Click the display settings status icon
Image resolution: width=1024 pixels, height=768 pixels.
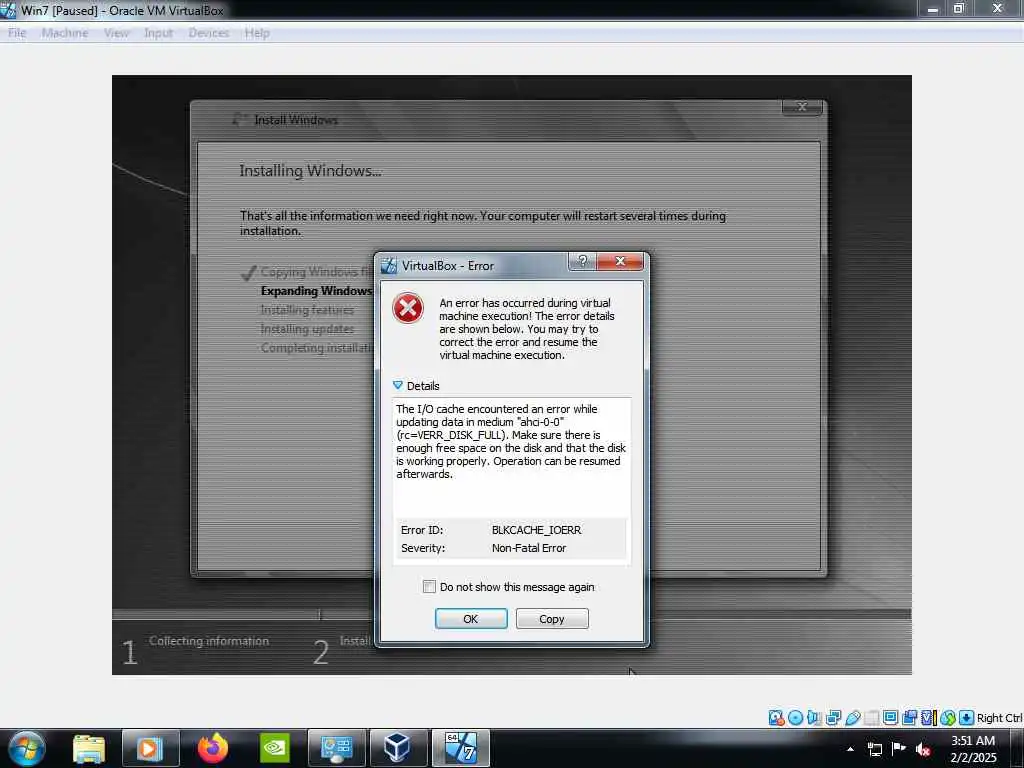coord(890,718)
